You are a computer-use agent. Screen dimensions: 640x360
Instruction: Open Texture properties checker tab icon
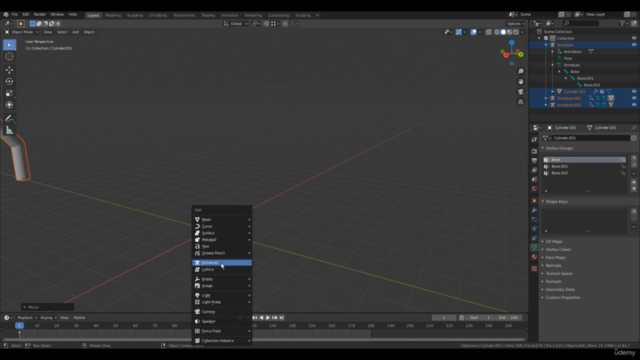[534, 269]
